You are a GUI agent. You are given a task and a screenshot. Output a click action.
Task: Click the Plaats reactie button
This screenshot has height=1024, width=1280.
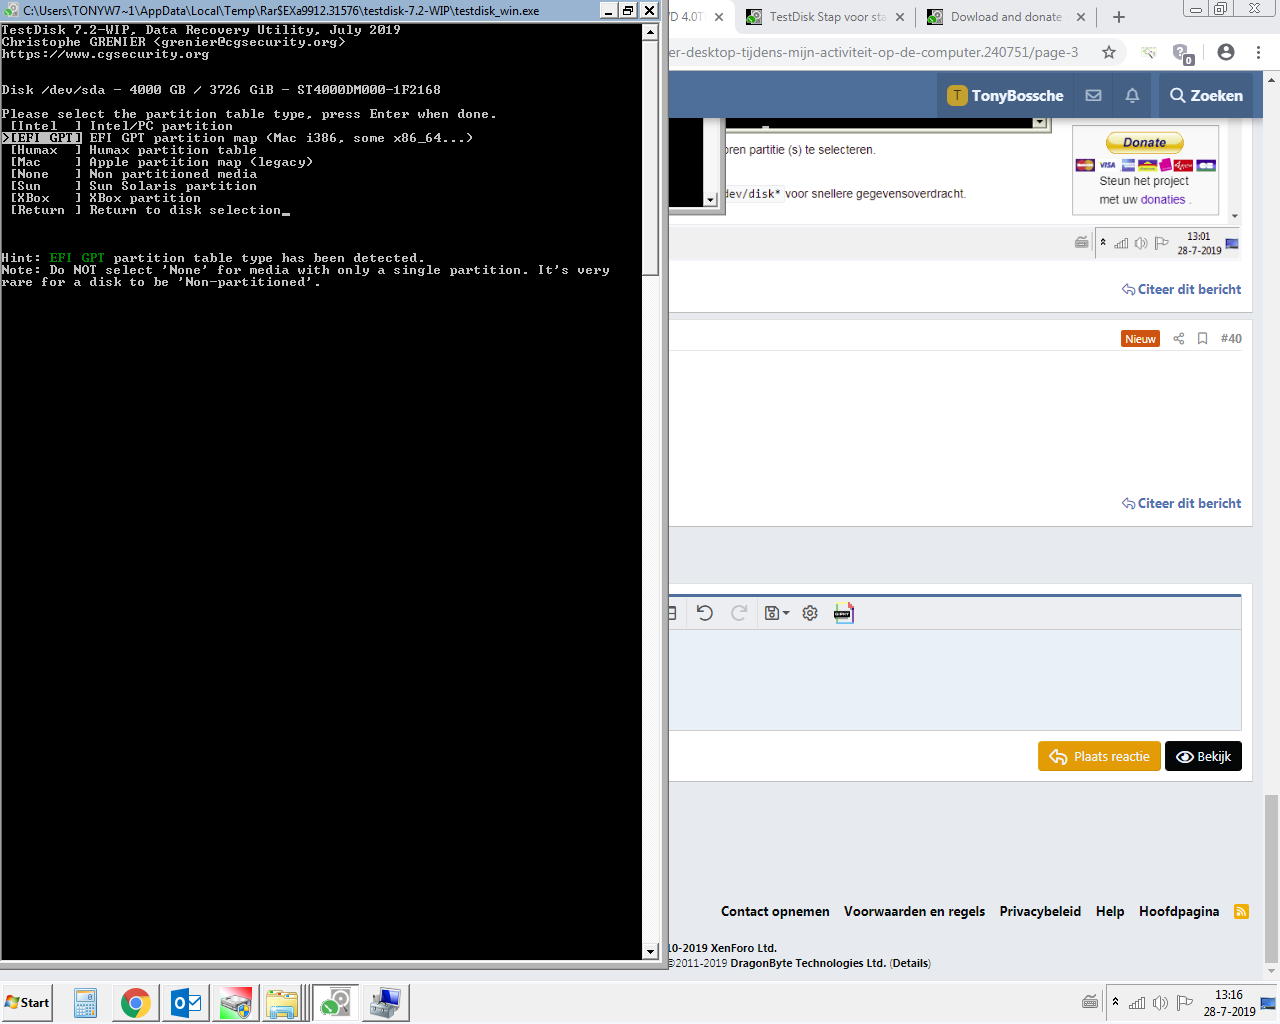coord(1099,756)
